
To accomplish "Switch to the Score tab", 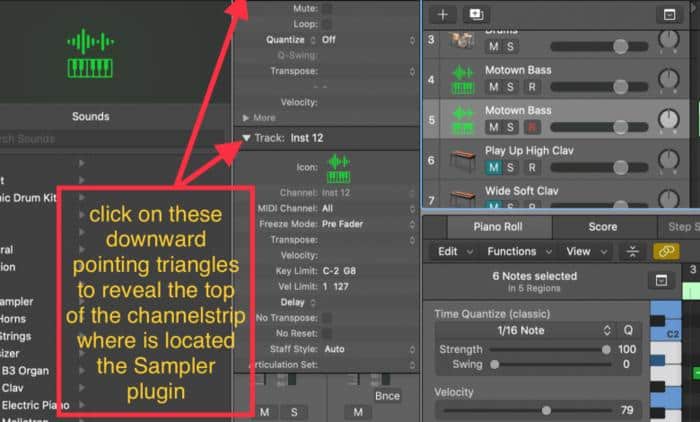I will pos(603,227).
